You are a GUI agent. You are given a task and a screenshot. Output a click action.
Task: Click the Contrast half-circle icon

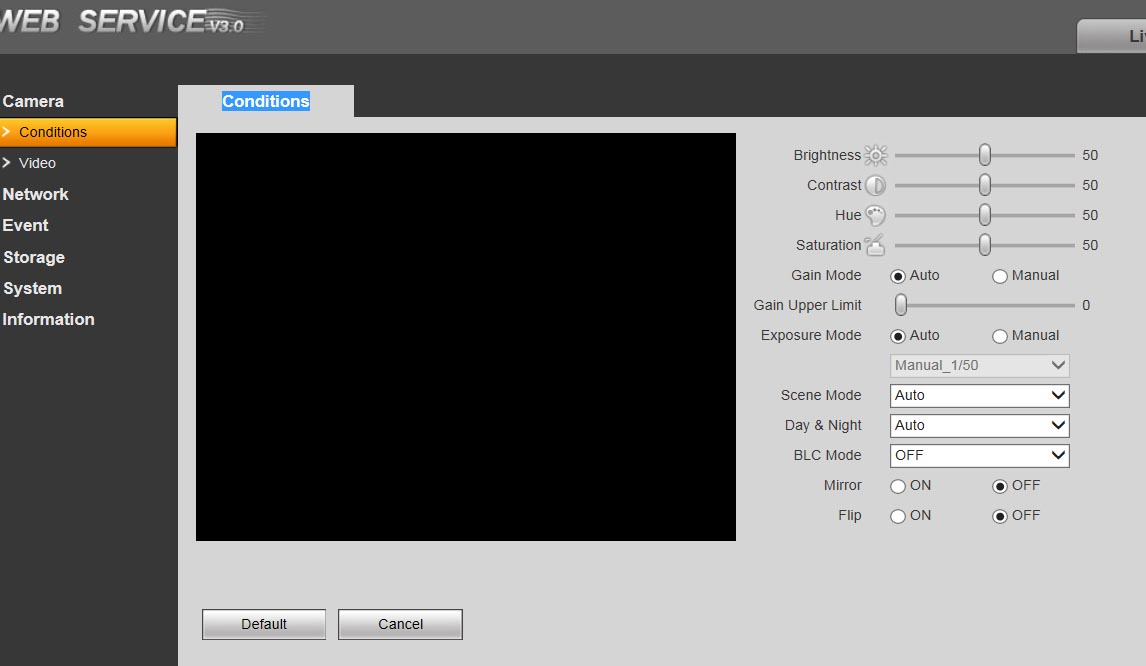(875, 185)
